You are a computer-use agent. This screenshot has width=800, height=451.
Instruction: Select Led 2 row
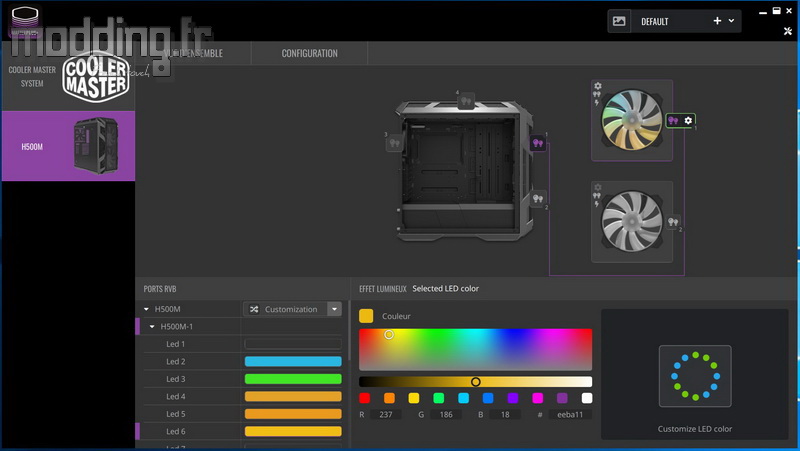(242, 361)
